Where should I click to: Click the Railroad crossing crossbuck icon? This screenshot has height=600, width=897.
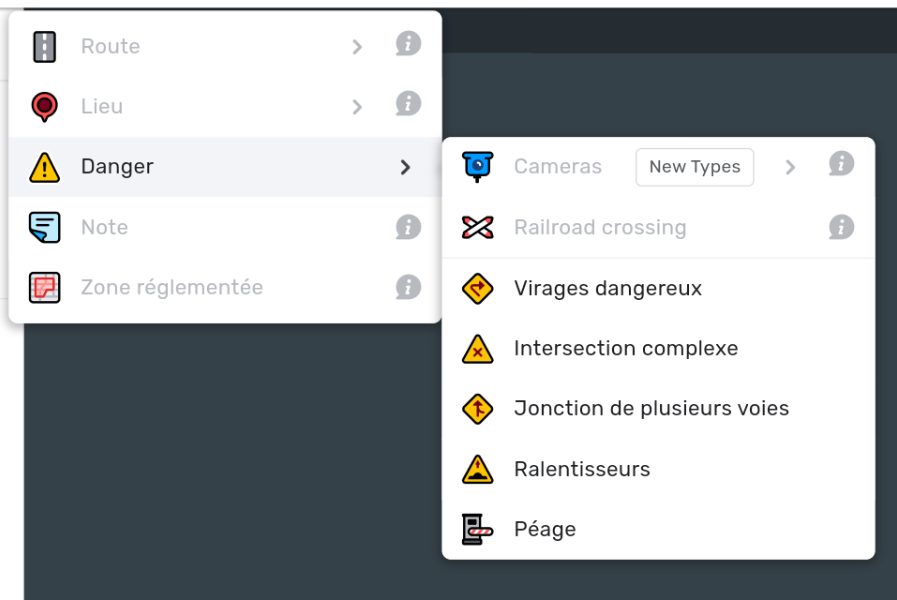coord(478,228)
